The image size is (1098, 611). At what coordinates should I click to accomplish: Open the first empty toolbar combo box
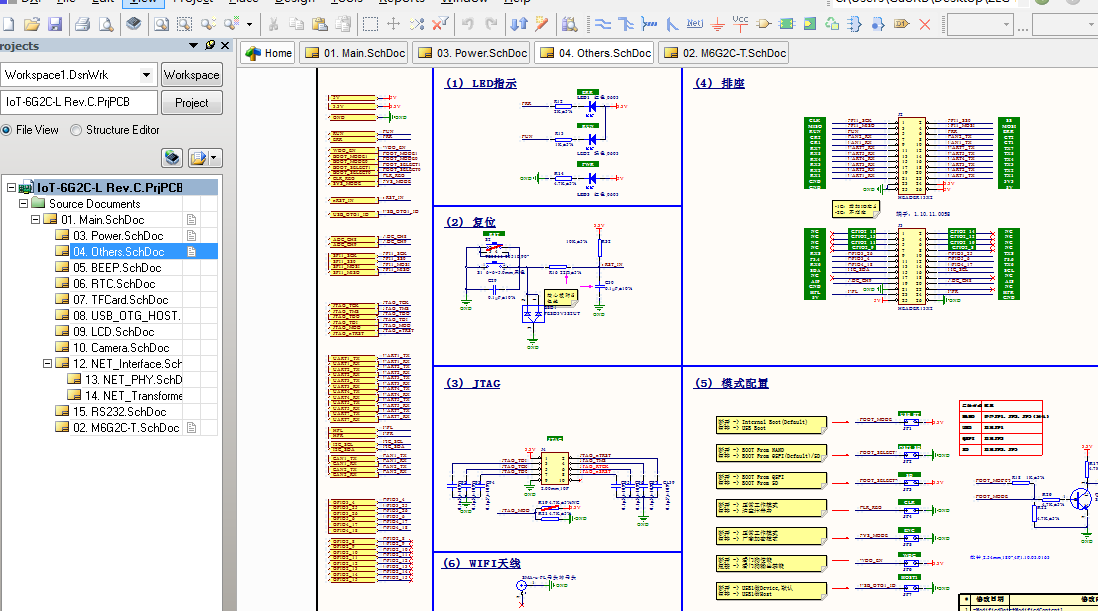(x=979, y=24)
